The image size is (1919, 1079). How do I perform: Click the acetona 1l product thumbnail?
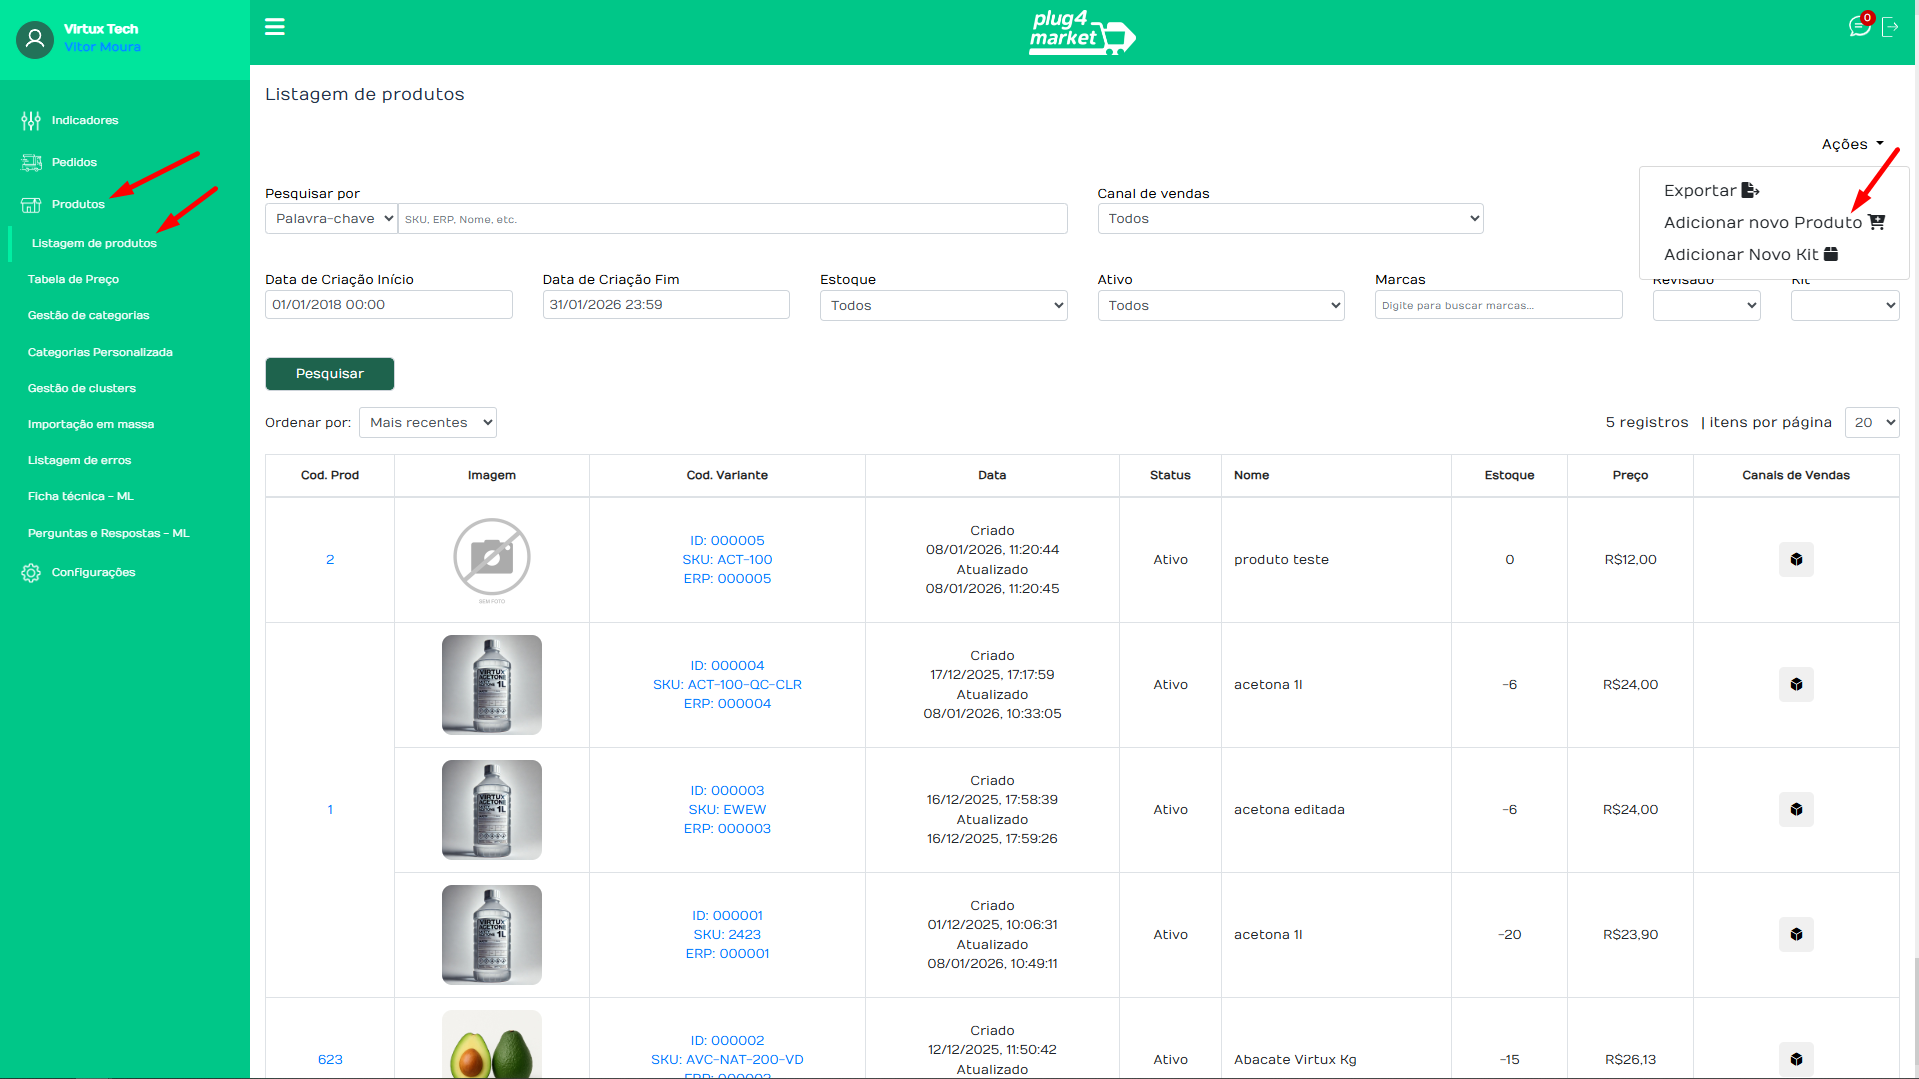(491, 685)
